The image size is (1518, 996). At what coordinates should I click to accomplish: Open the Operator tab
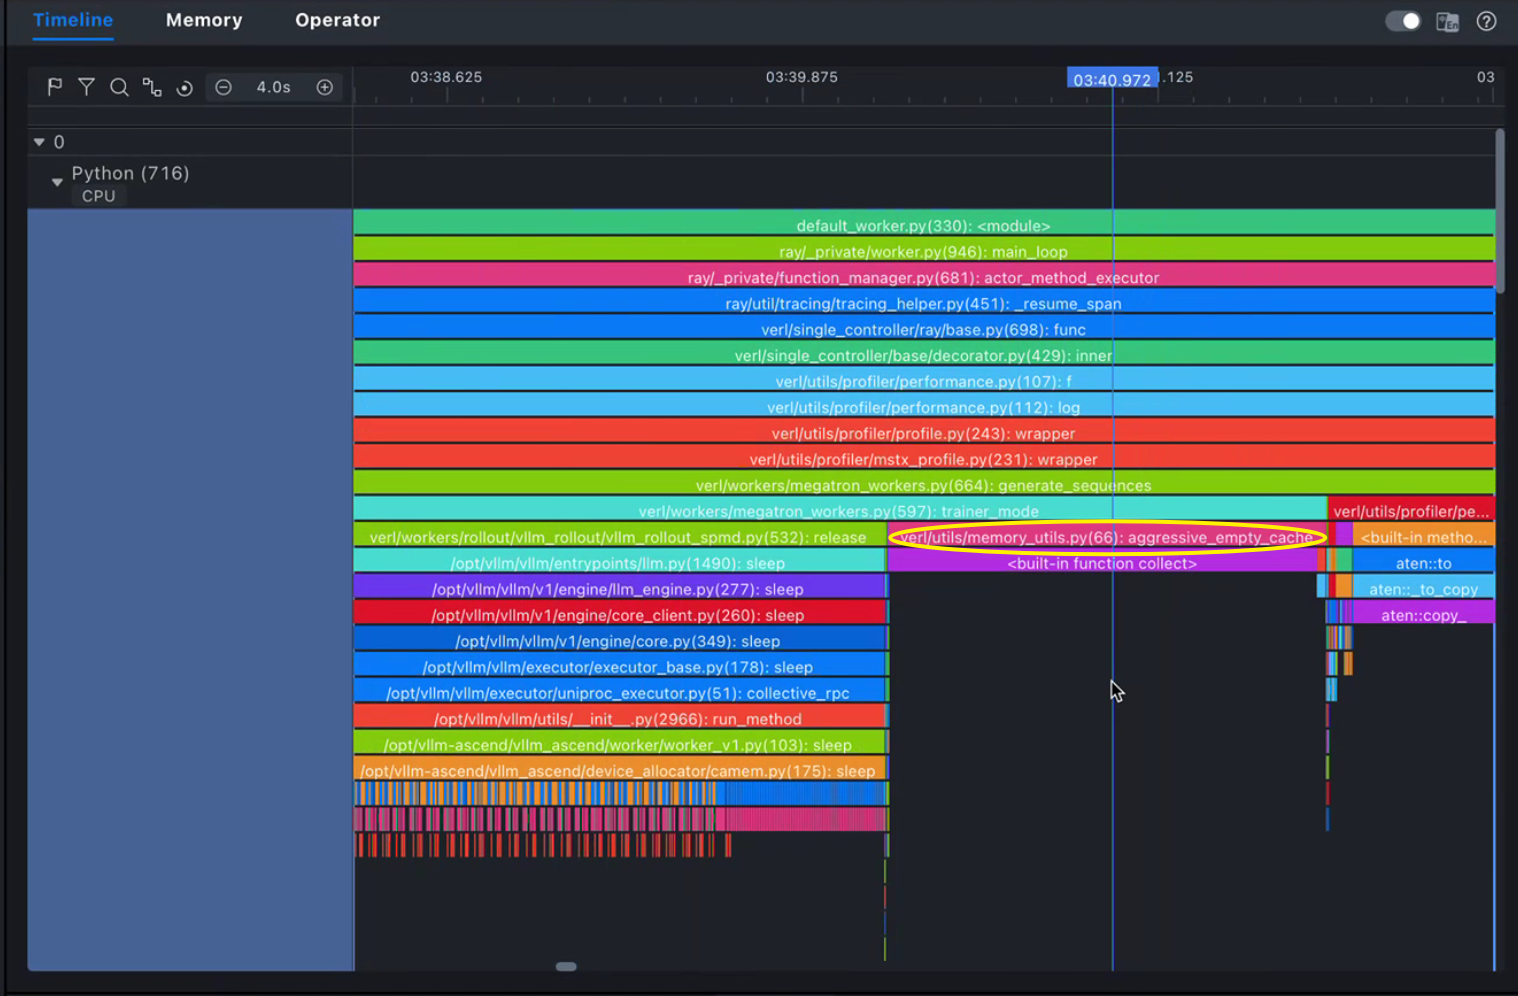[x=337, y=20]
